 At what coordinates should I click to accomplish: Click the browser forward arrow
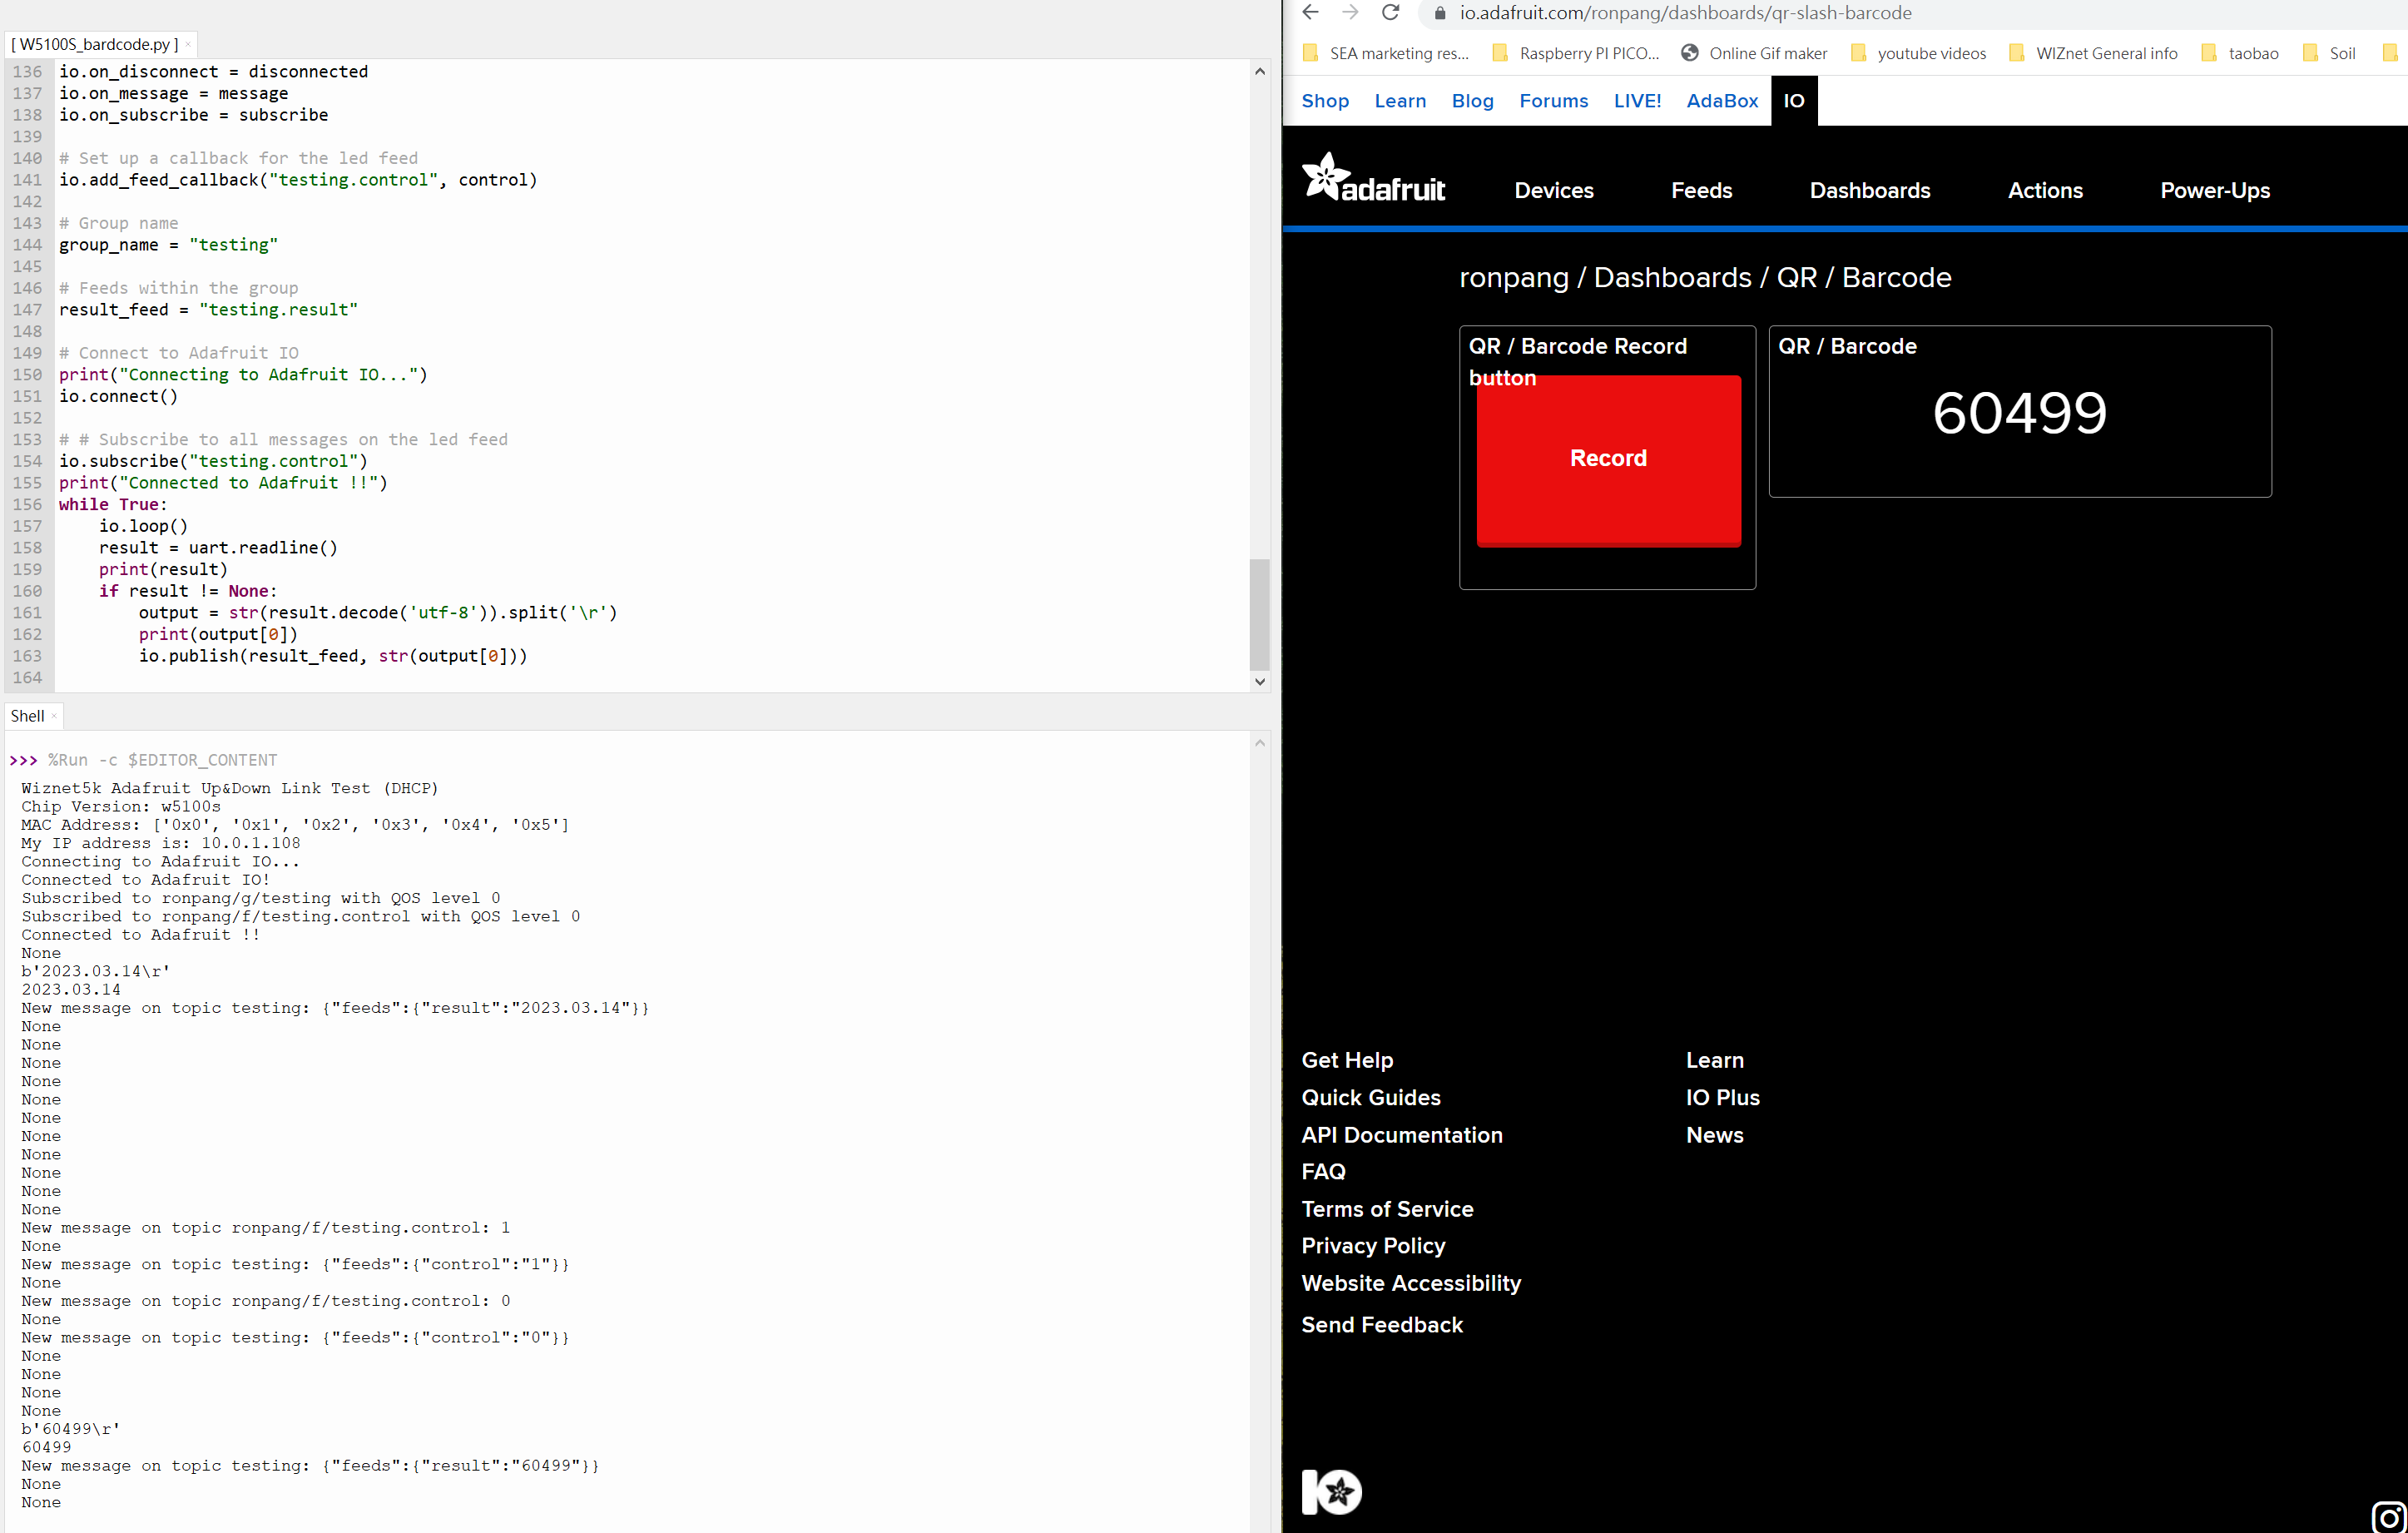click(1350, 13)
